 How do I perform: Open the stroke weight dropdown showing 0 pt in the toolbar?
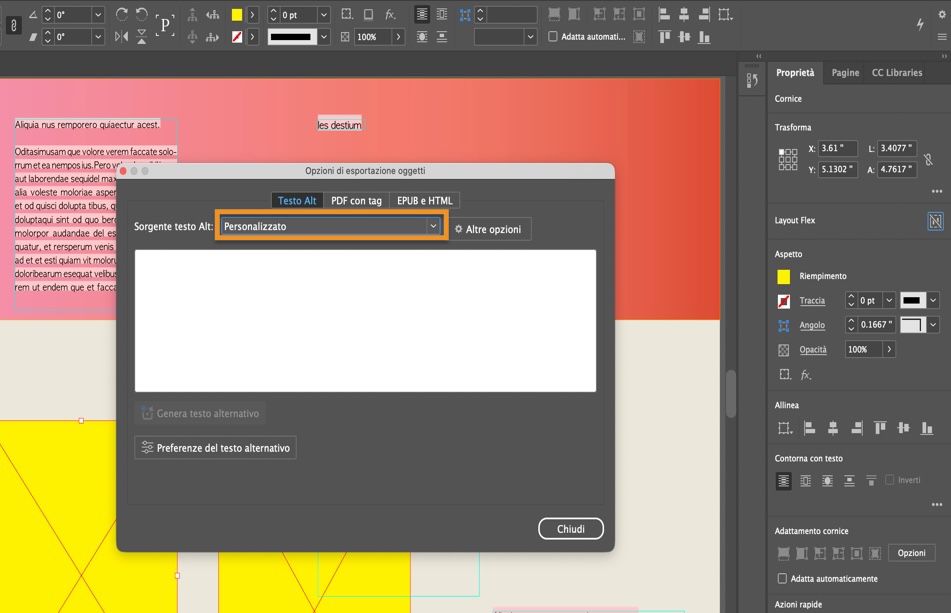[x=324, y=15]
